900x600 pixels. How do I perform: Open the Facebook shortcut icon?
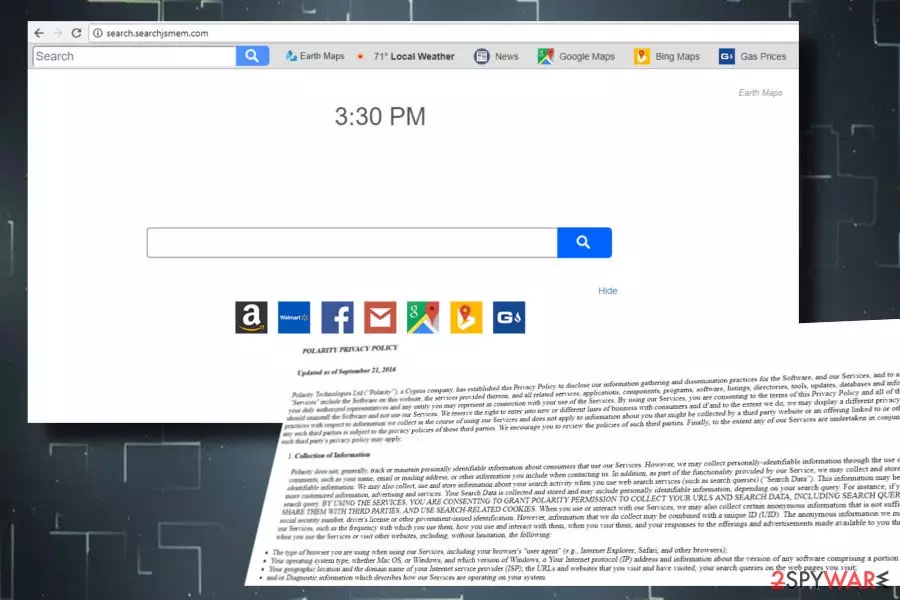click(x=337, y=317)
